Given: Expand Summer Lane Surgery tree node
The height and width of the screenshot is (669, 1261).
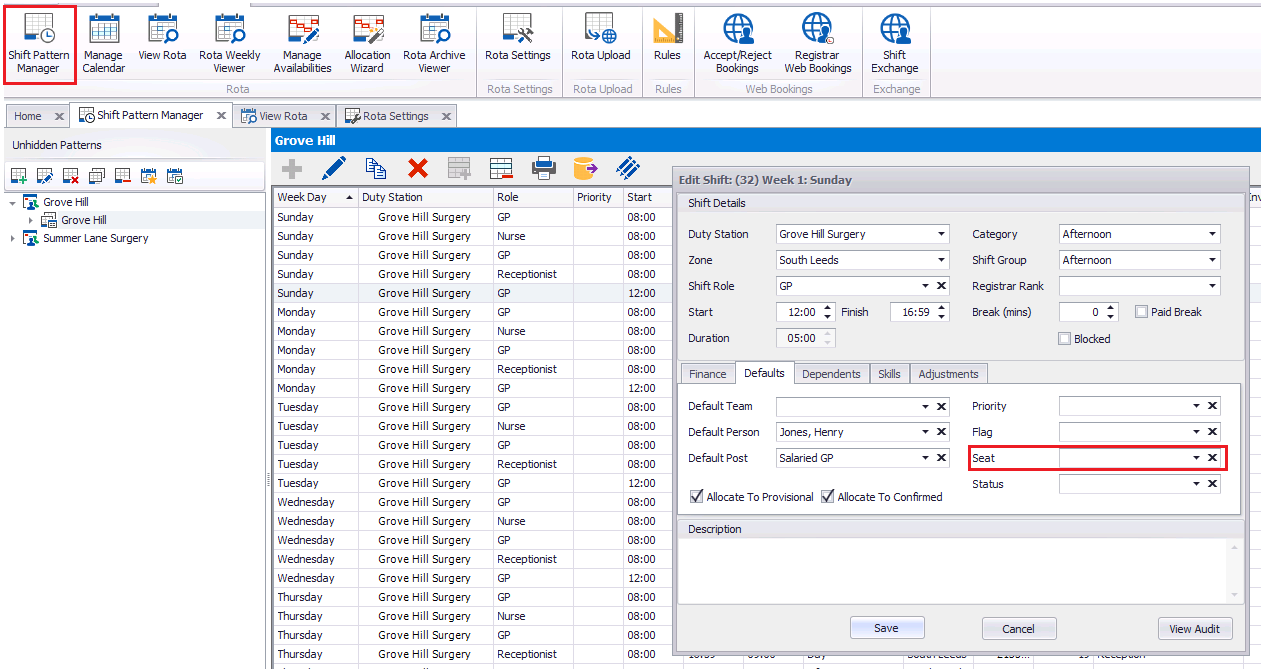Looking at the screenshot, I should (13, 238).
